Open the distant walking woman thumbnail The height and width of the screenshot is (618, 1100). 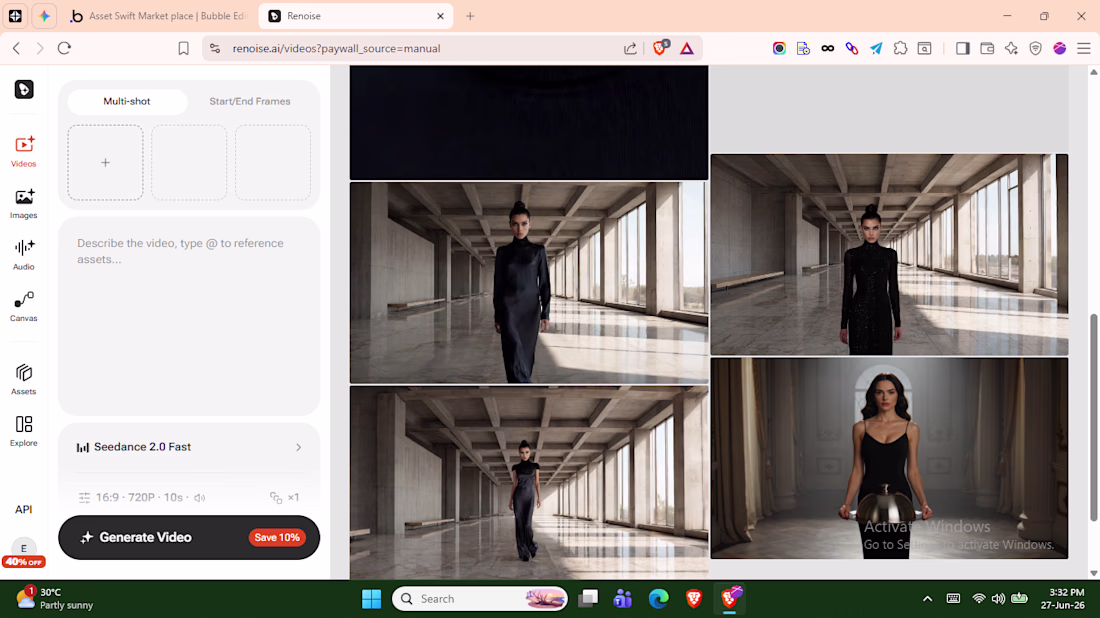point(529,483)
